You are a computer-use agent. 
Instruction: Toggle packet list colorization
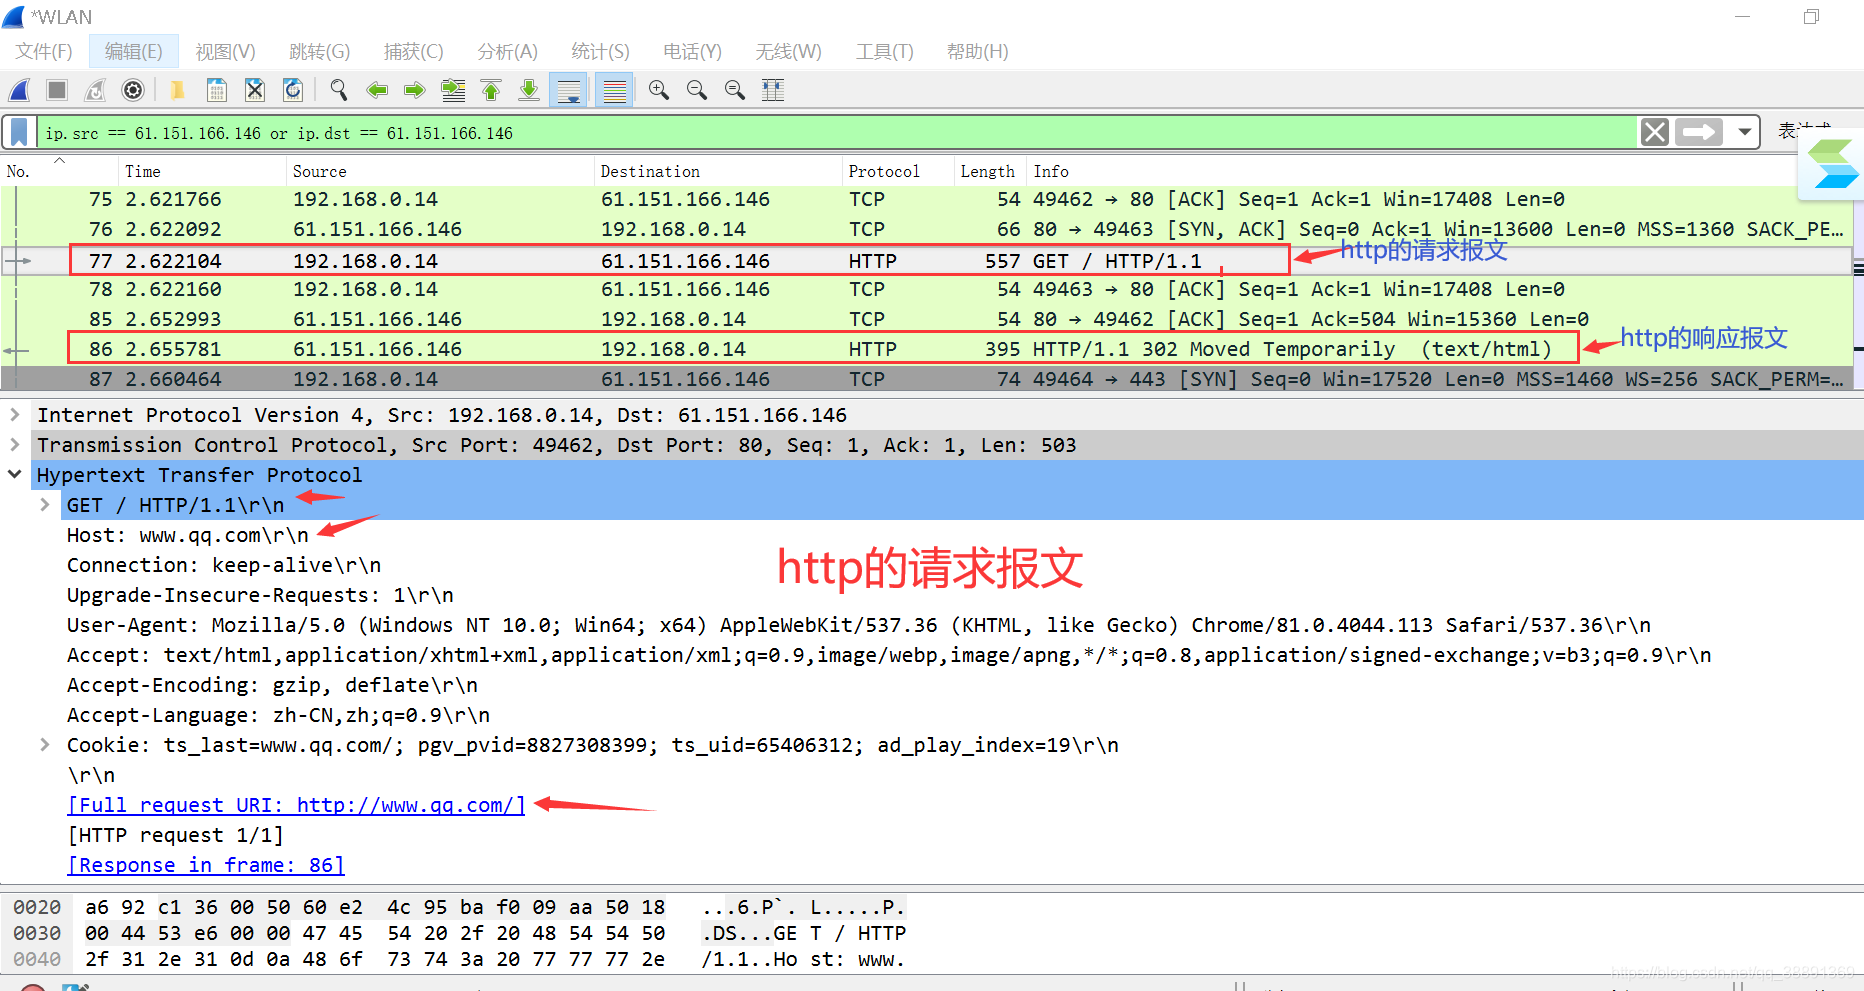point(614,90)
